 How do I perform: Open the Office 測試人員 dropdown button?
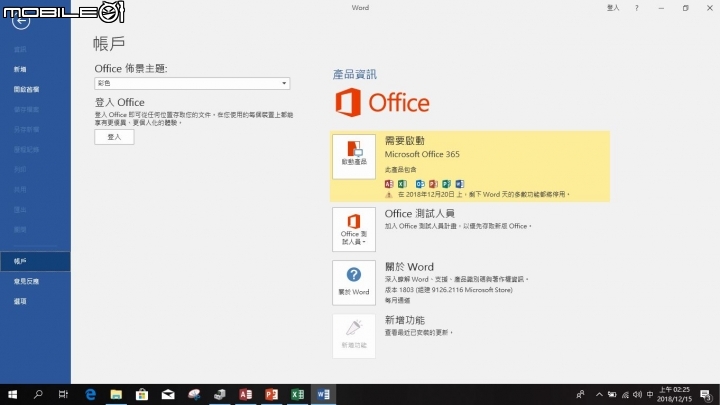pyautogui.click(x=354, y=229)
